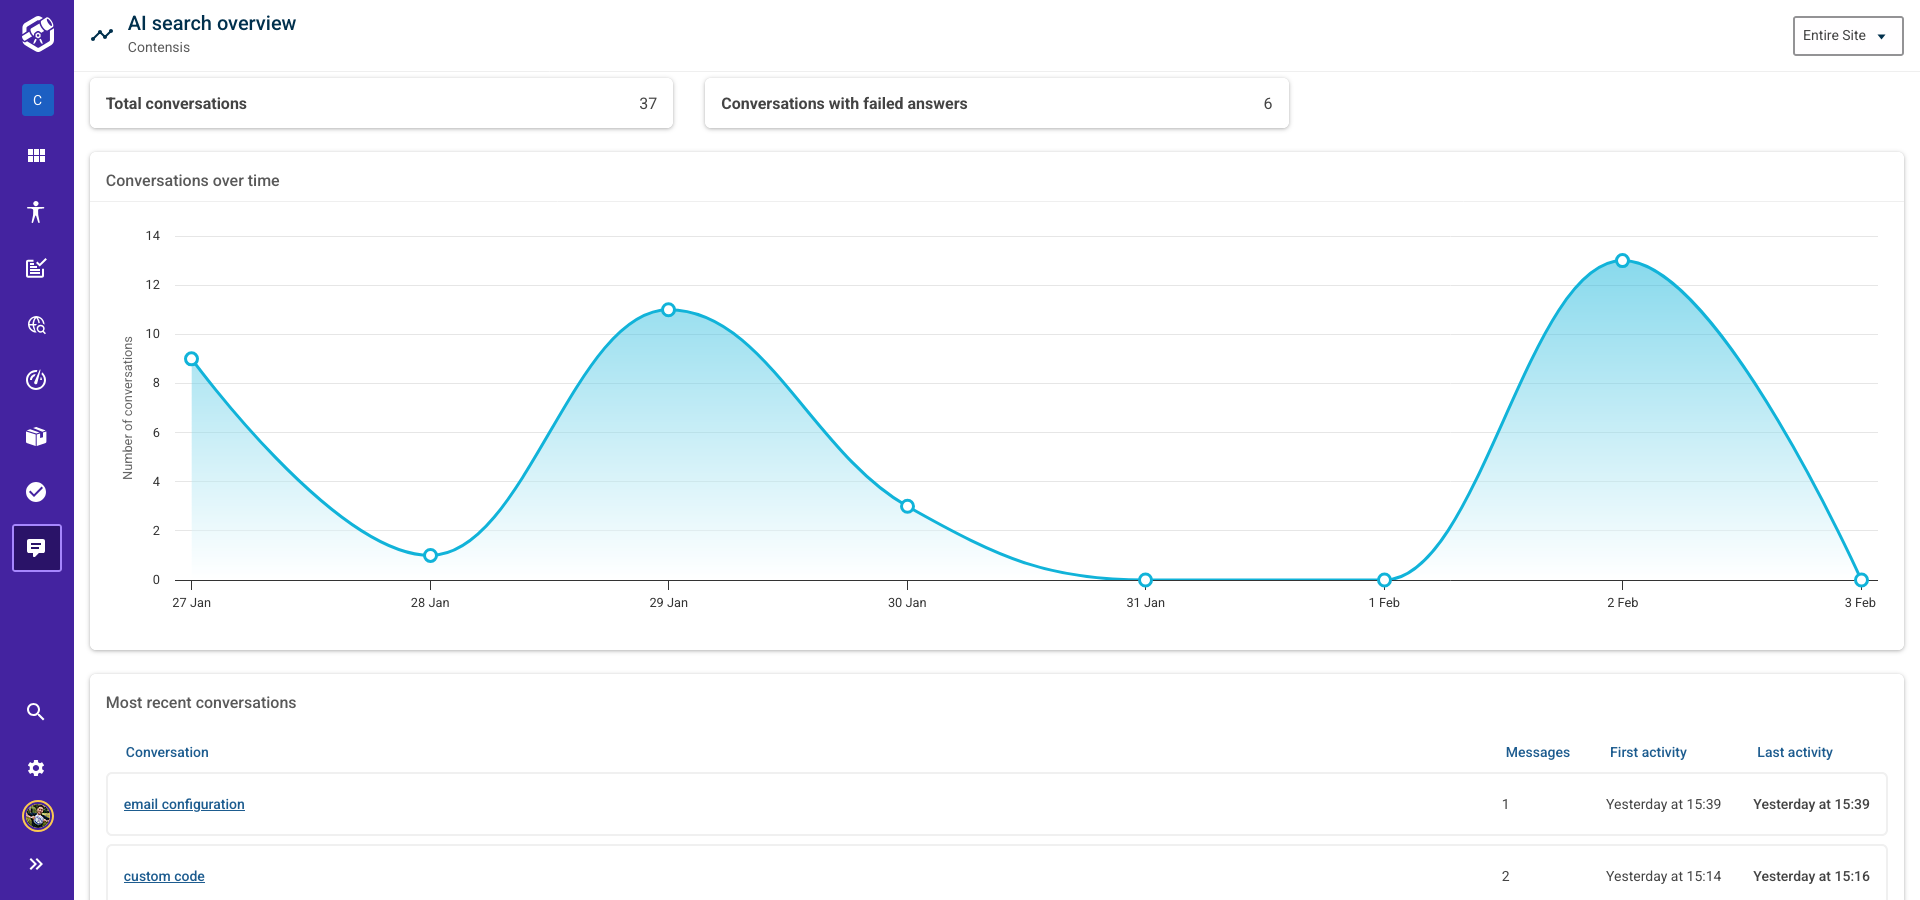Viewport: 1920px width, 900px height.
Task: Click the search magnifier in the sidebar
Action: coord(37,711)
